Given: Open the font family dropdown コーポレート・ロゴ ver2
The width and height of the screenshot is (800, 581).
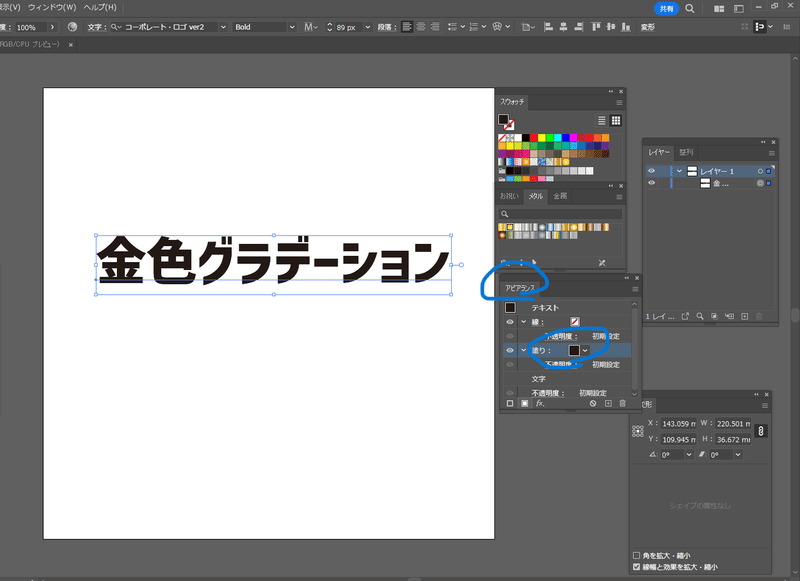Looking at the screenshot, I should click(223, 27).
